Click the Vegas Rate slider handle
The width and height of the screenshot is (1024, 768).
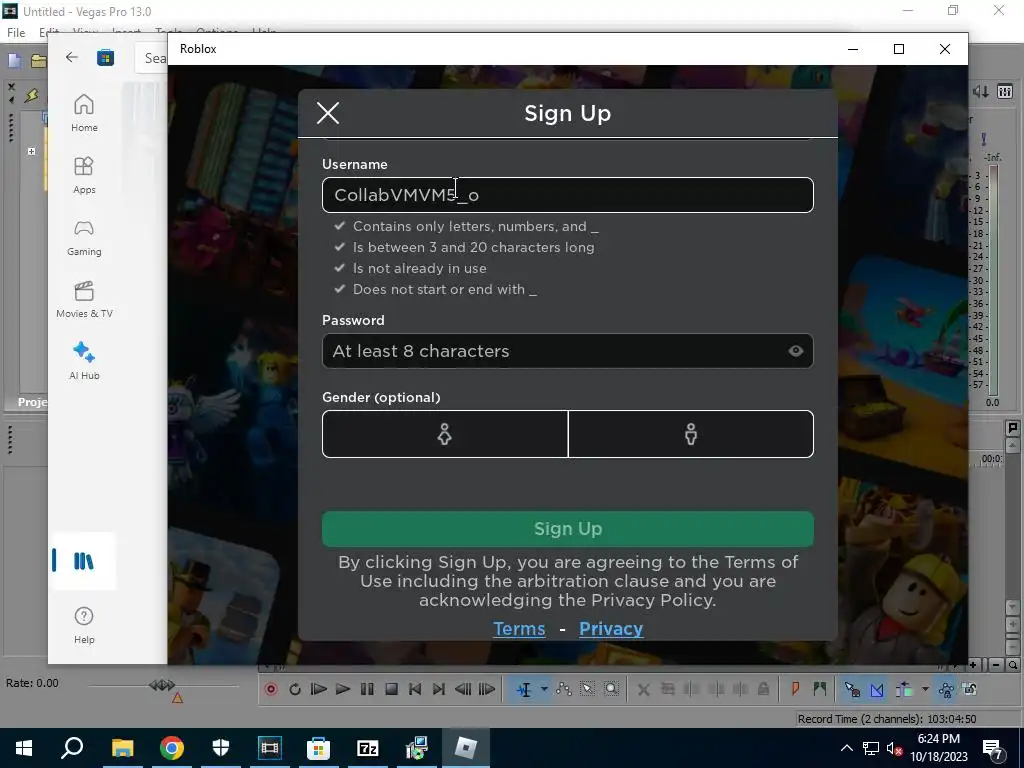point(162,684)
